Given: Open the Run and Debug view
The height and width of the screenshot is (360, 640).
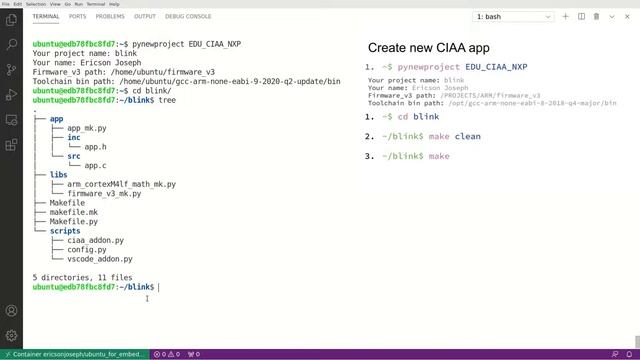Looking at the screenshot, I should (x=11, y=95).
